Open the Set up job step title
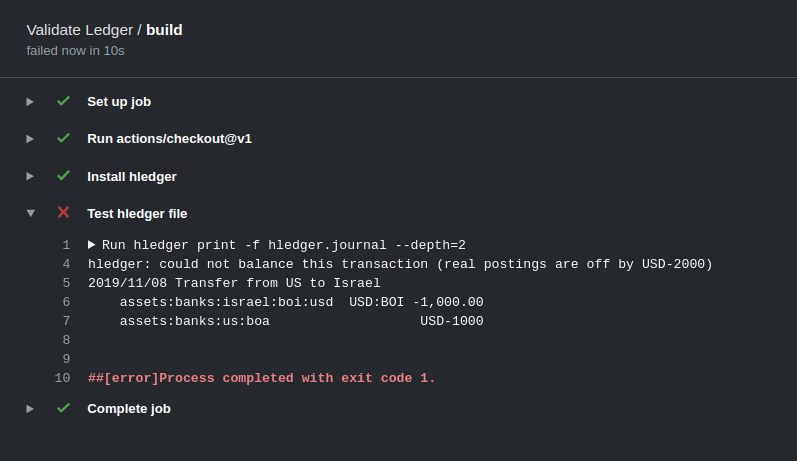 click(119, 102)
